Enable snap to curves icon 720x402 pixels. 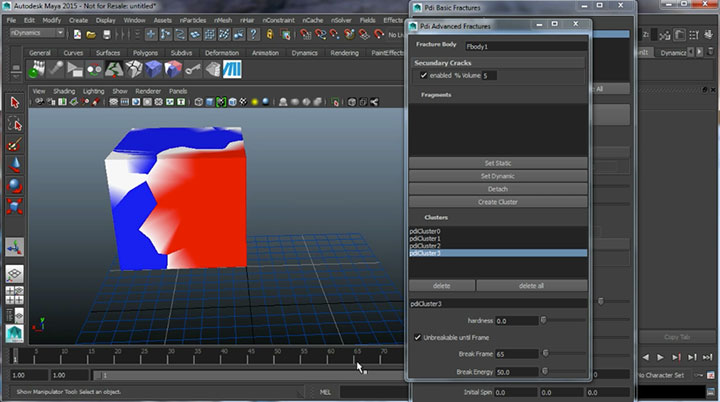click(x=320, y=34)
